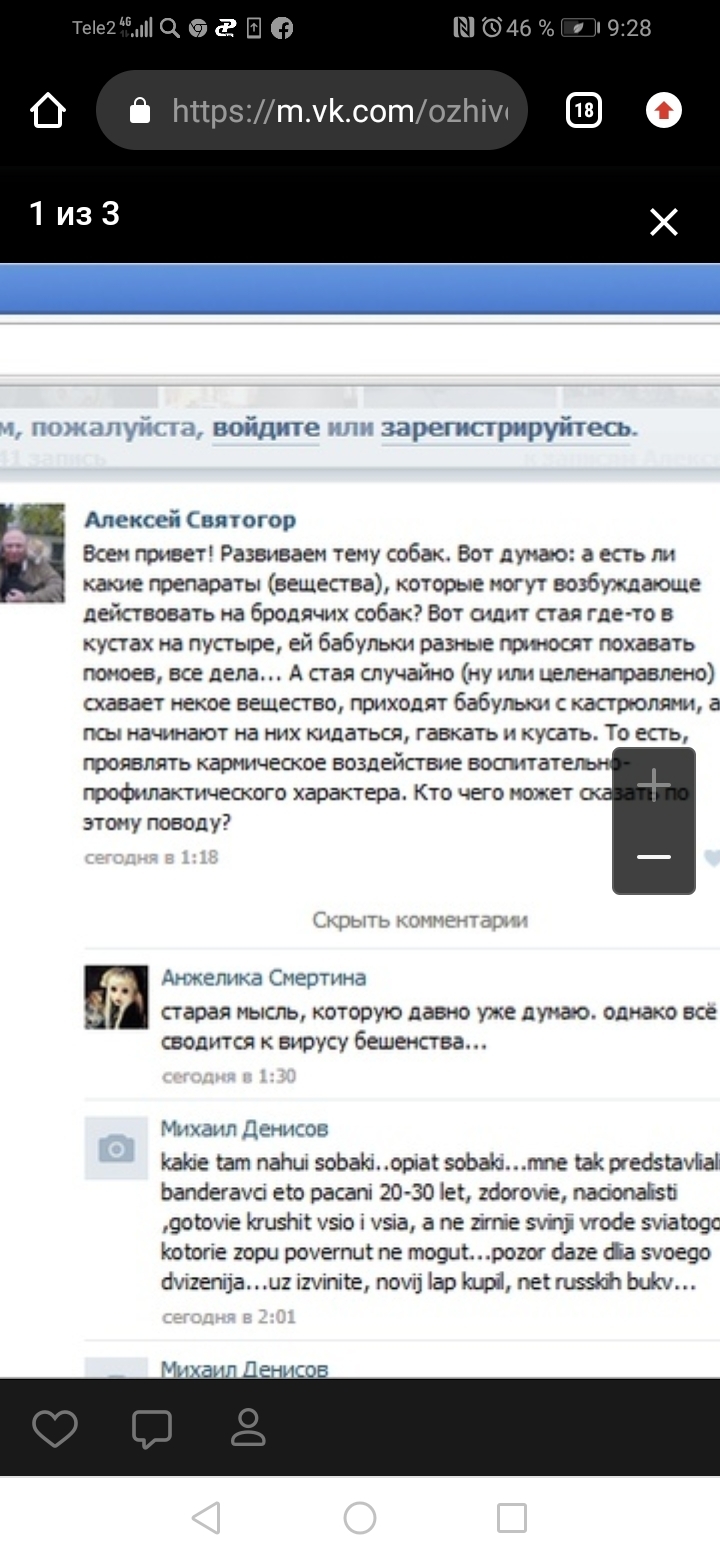Open Михаил Денисов profile name link

(245, 1128)
